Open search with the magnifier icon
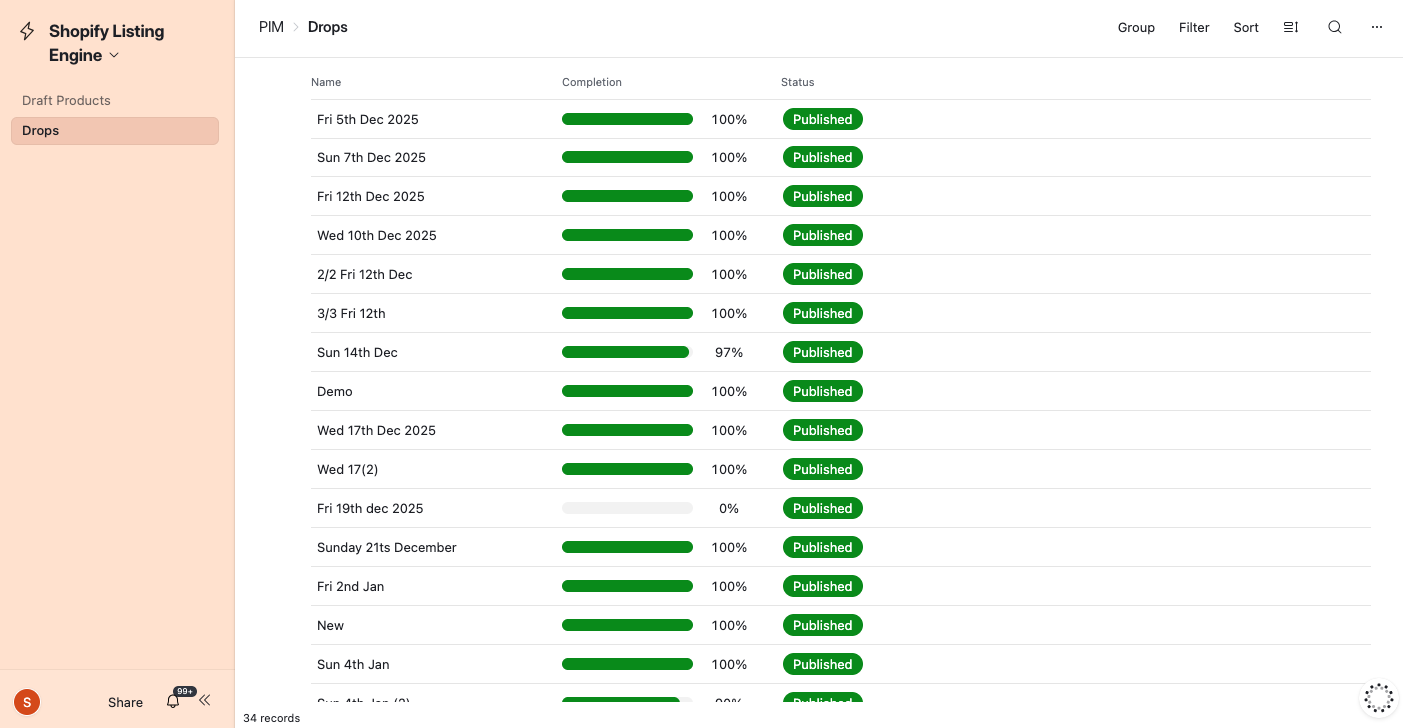 (x=1334, y=27)
